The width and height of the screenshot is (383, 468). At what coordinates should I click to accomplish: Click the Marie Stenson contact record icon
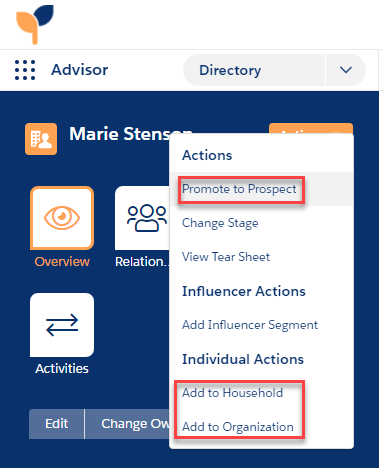[41, 139]
